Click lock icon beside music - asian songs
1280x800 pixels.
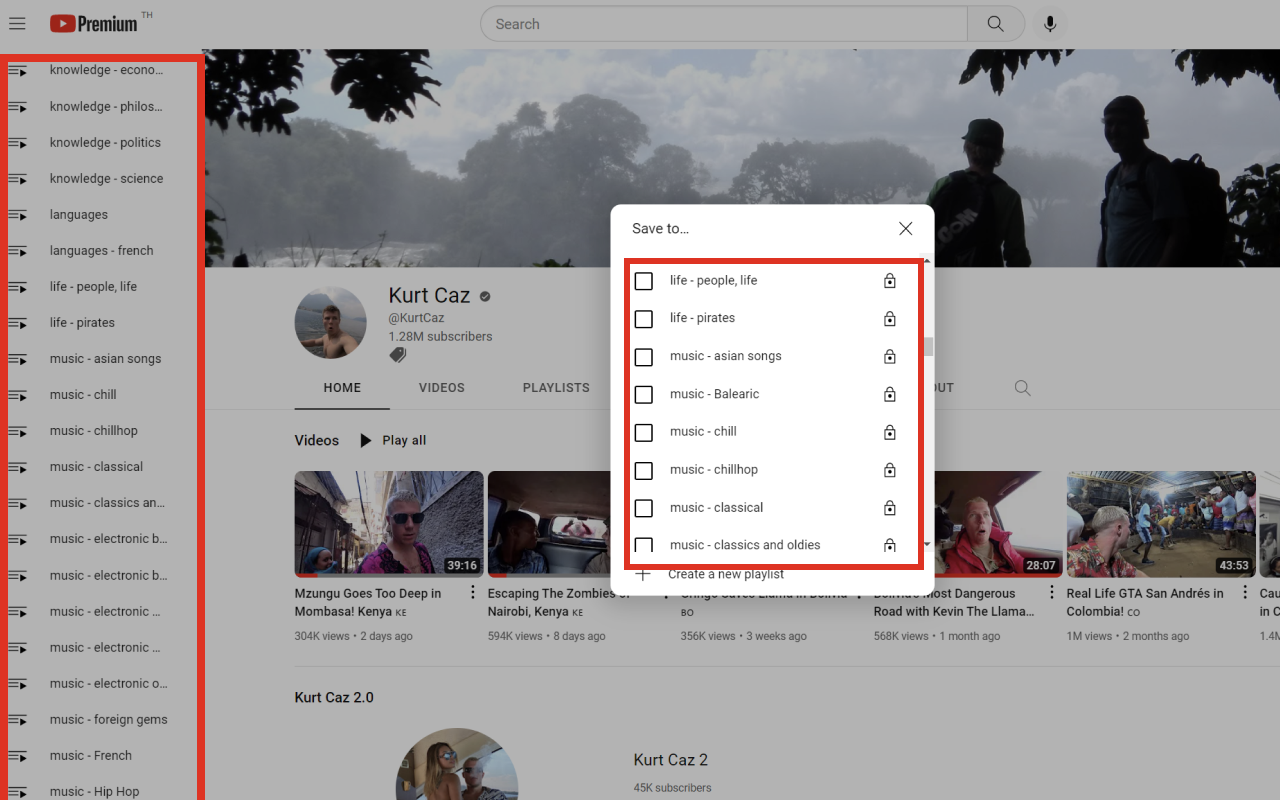point(890,357)
